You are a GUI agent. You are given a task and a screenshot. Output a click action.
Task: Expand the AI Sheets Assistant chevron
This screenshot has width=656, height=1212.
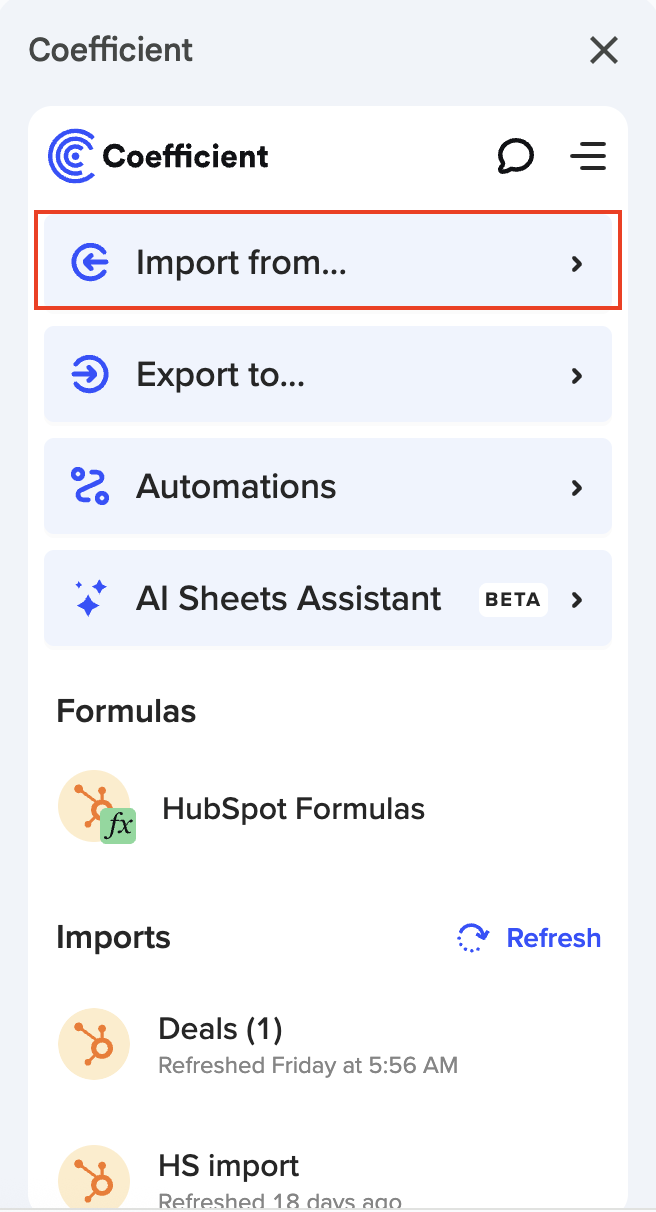tap(576, 600)
